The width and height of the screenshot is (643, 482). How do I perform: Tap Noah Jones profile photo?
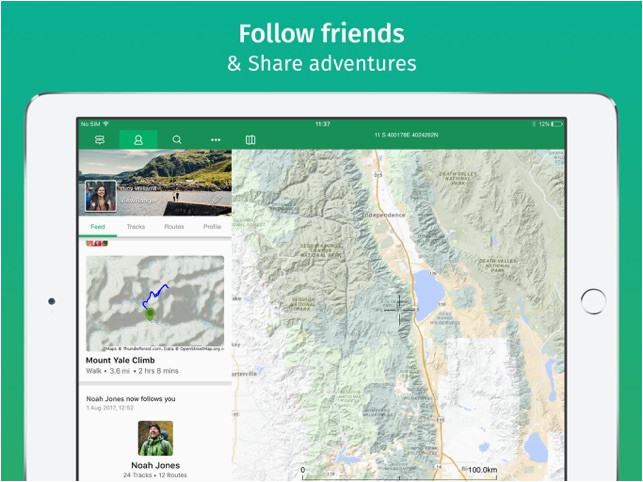click(155, 439)
